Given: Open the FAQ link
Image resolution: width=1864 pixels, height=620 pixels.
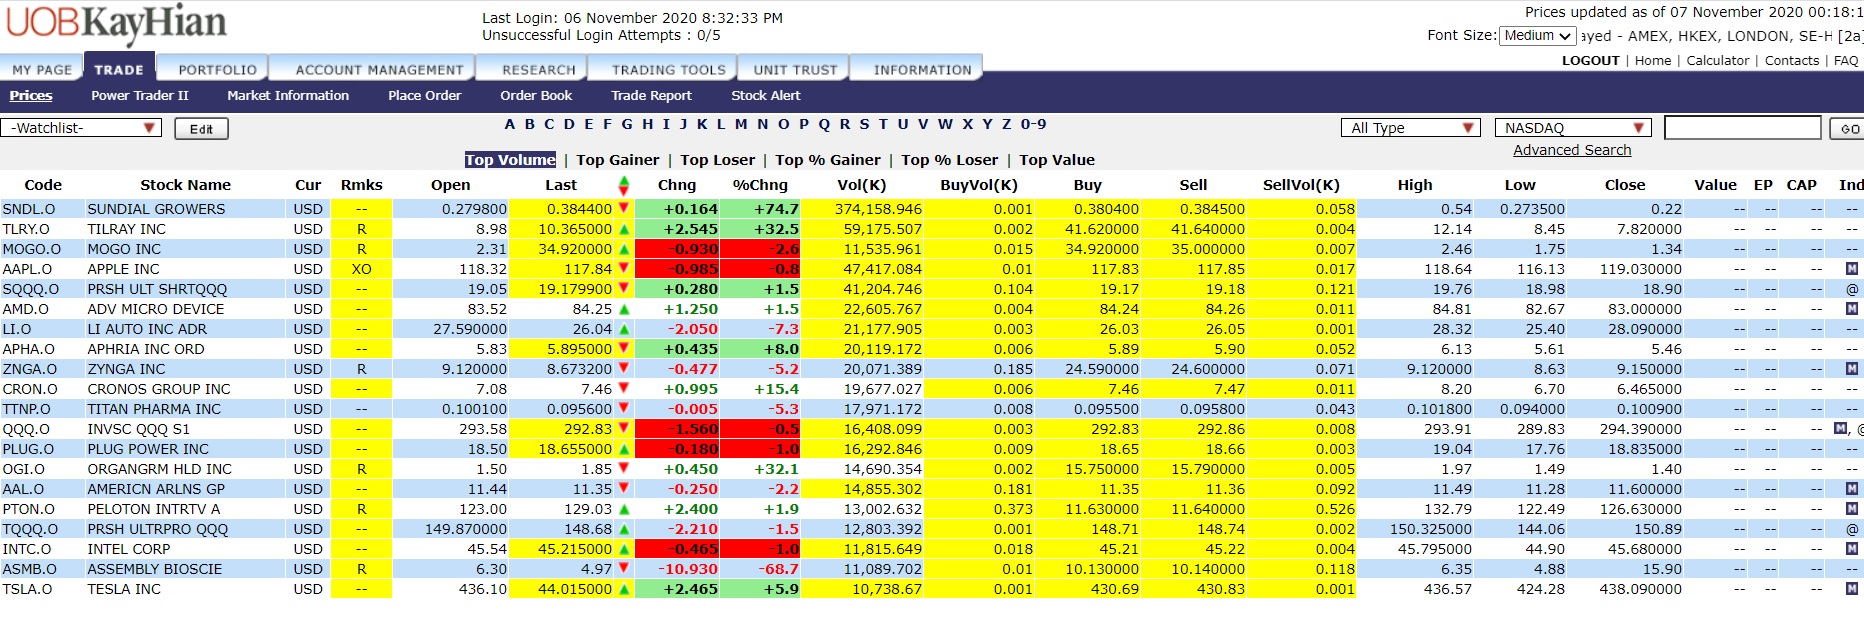Looking at the screenshot, I should click(x=1846, y=61).
